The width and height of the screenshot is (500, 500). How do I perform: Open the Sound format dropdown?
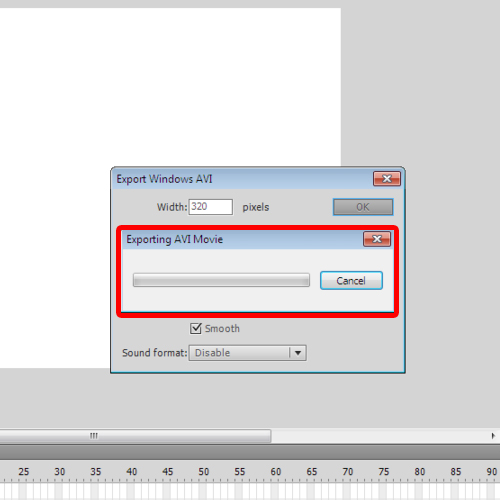(247, 353)
